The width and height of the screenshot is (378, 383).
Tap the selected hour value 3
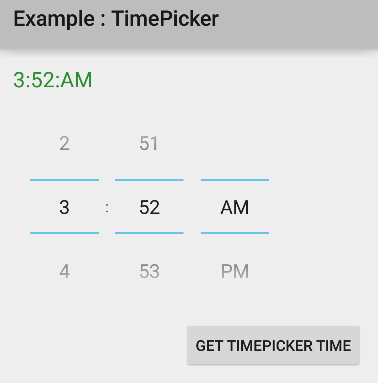(x=64, y=207)
